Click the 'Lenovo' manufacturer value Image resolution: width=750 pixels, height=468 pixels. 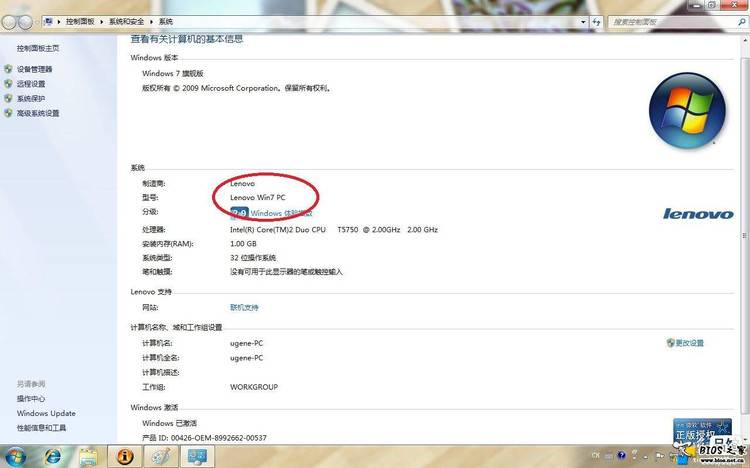pyautogui.click(x=243, y=183)
